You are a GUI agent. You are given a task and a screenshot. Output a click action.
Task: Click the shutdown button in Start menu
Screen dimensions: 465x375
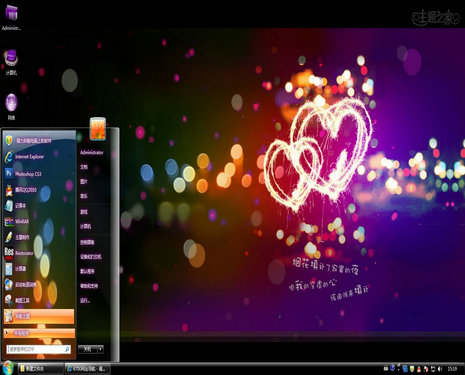(x=87, y=349)
